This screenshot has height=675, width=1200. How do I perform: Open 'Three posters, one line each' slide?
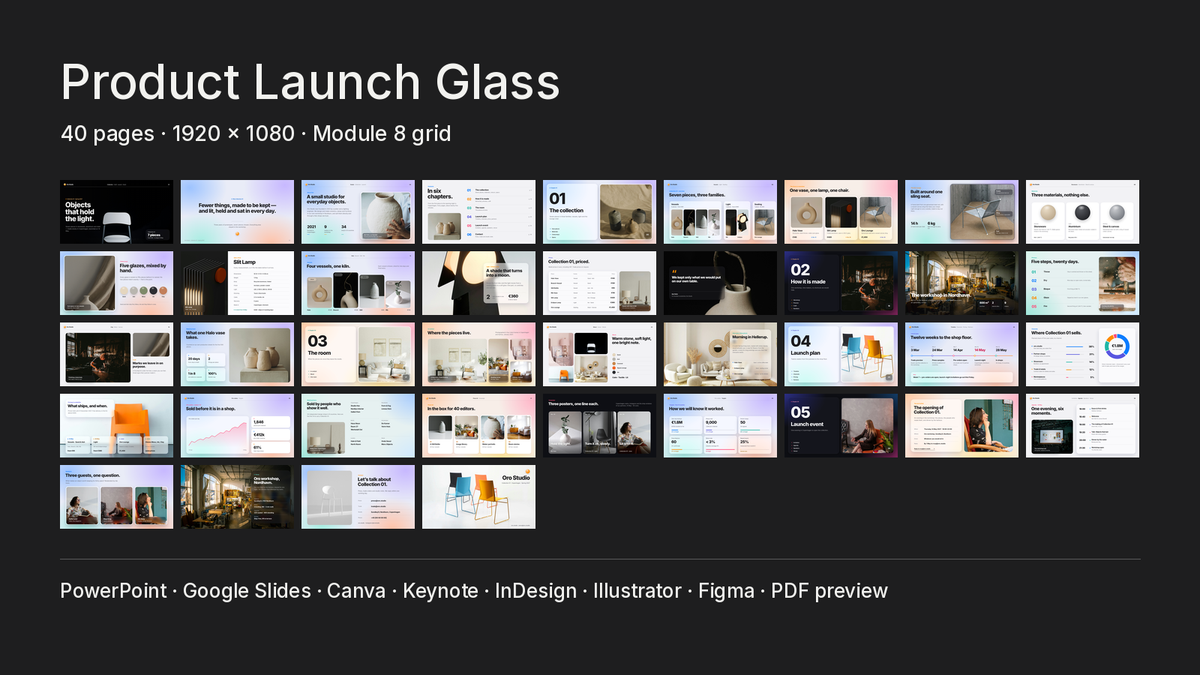[599, 425]
